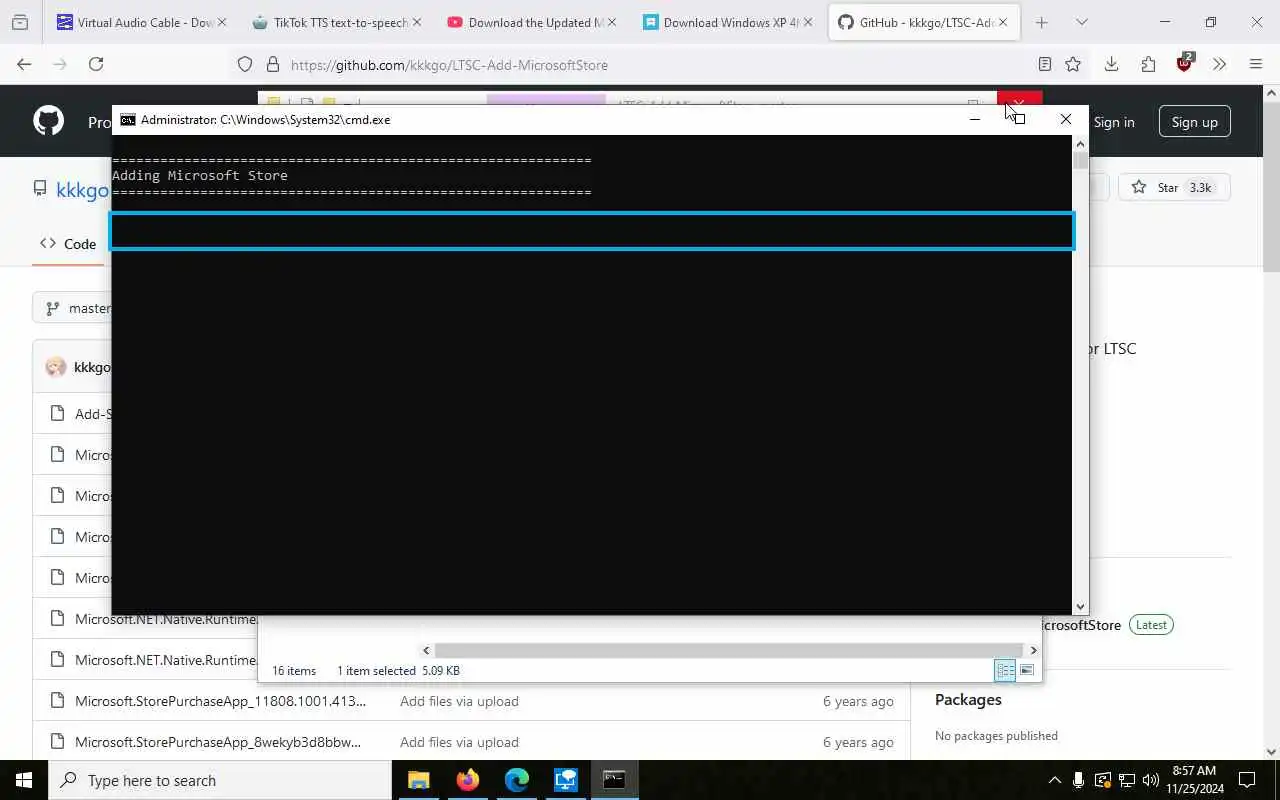
Task: Expand more Firefox toolbar tools chevron
Action: tap(1219, 64)
